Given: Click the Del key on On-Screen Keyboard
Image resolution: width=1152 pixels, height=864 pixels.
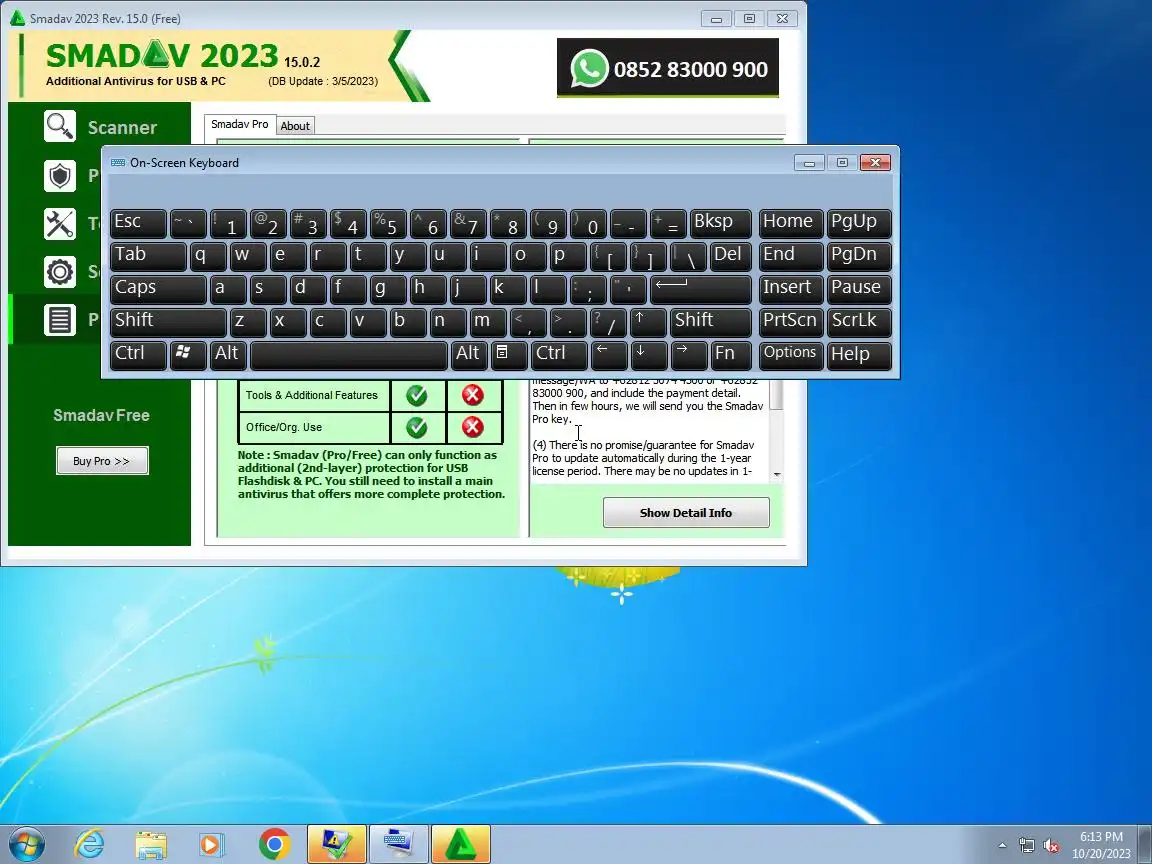Looking at the screenshot, I should [730, 256].
